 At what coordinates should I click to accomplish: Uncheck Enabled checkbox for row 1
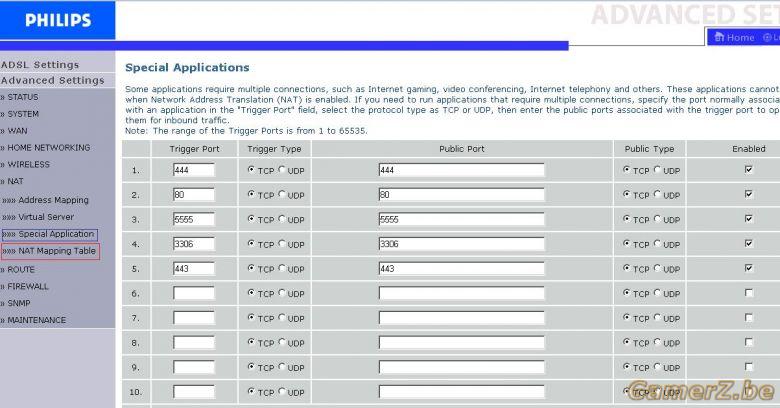[x=749, y=170]
